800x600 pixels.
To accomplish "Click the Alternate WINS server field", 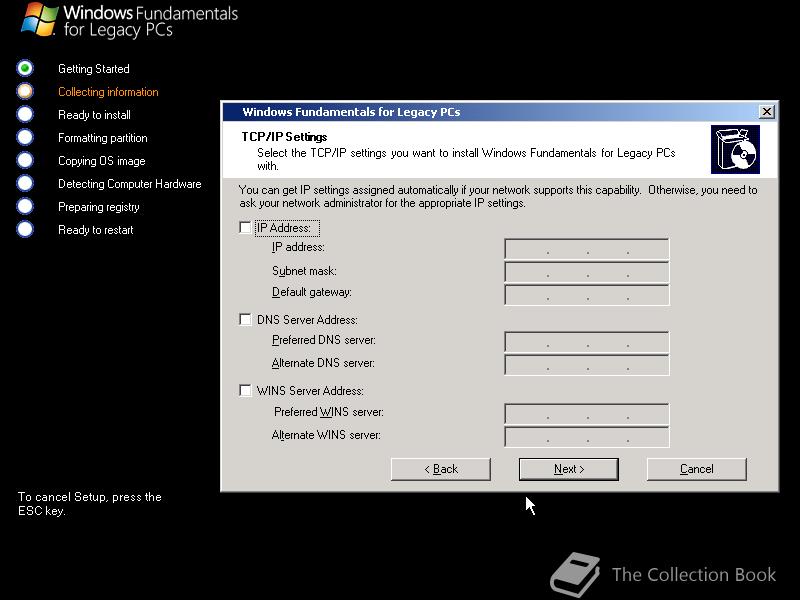I will [x=587, y=437].
